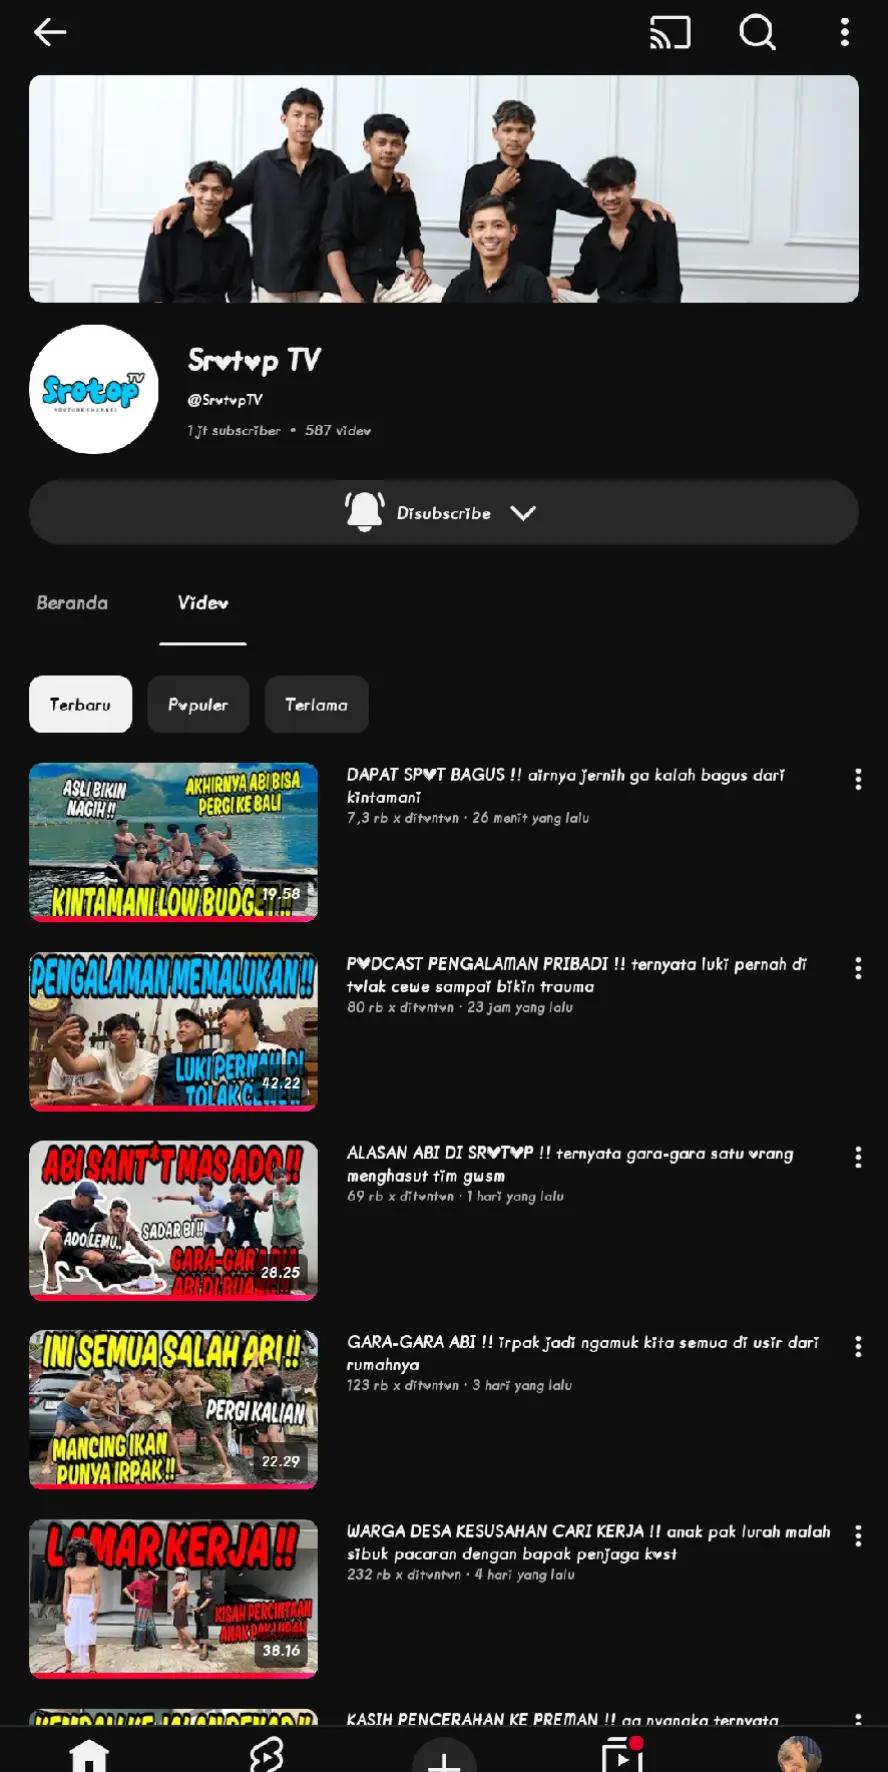Open the Abi Santet Mas Ado thumbnail

[174, 1220]
